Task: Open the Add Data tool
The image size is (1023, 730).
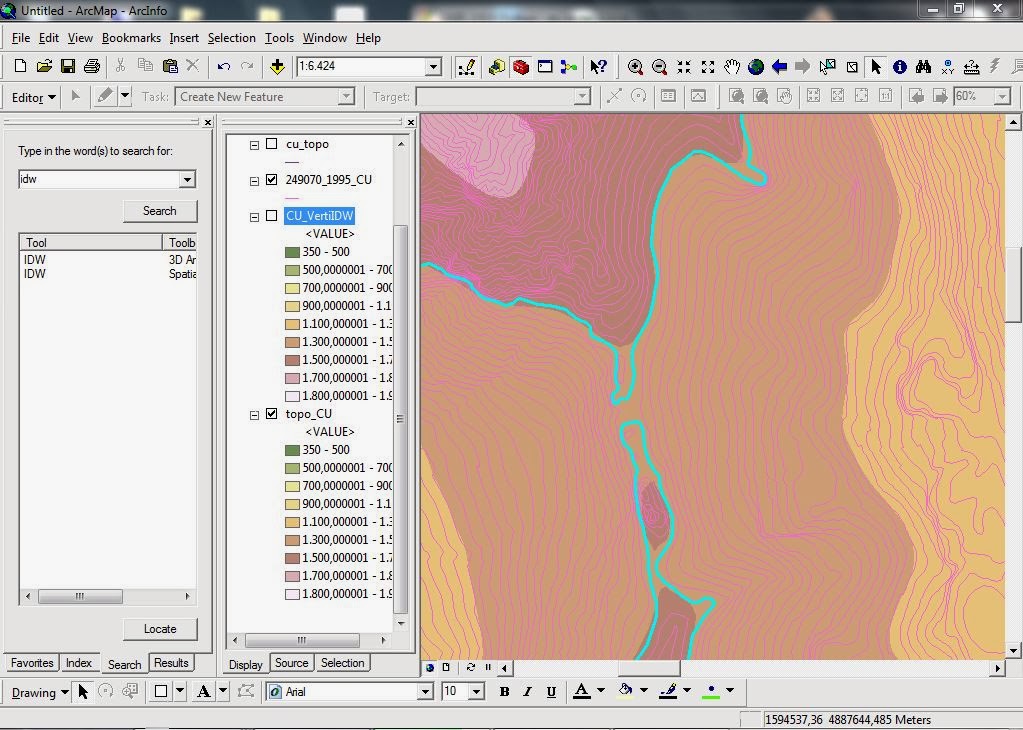Action: pos(275,67)
